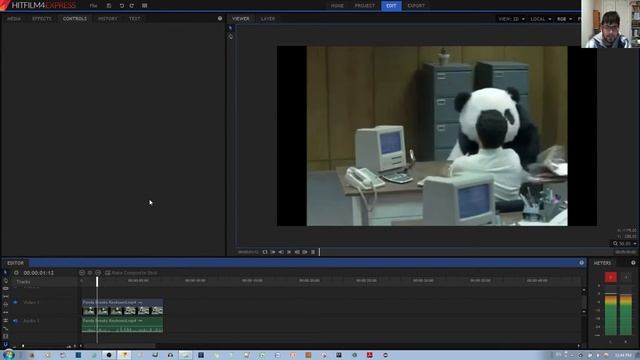Toggle Video 1 track visibility eye

coord(16,302)
